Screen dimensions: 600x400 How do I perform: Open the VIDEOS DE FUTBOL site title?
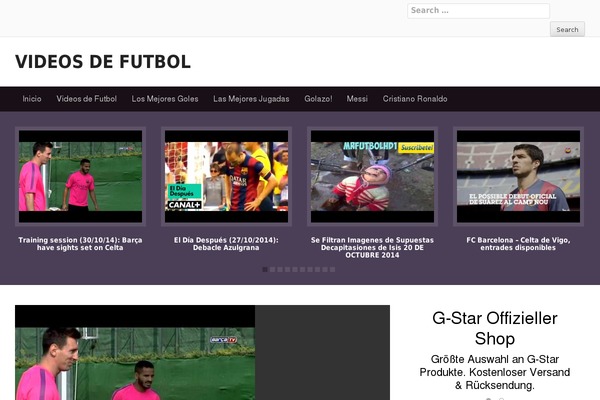tap(103, 62)
